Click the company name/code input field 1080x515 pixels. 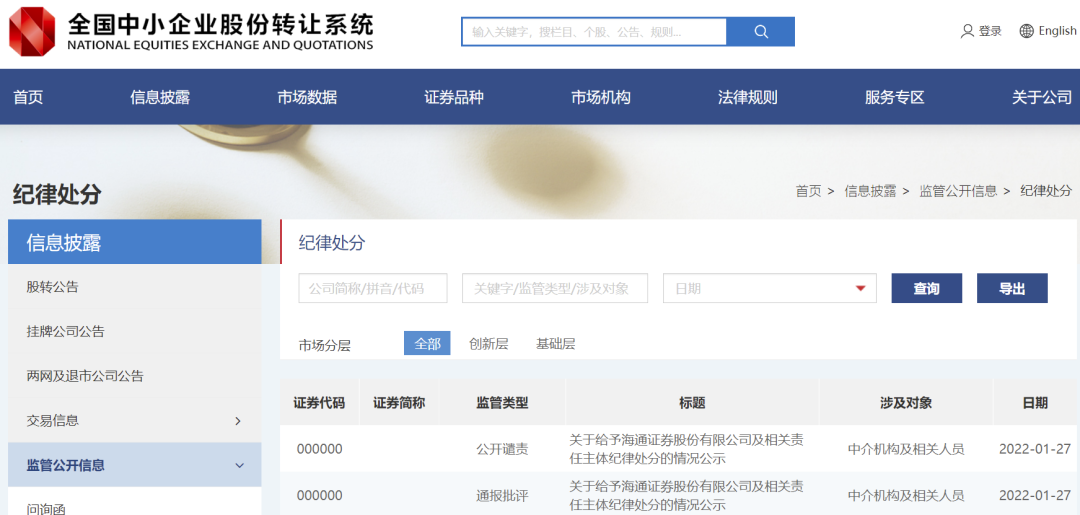click(374, 289)
